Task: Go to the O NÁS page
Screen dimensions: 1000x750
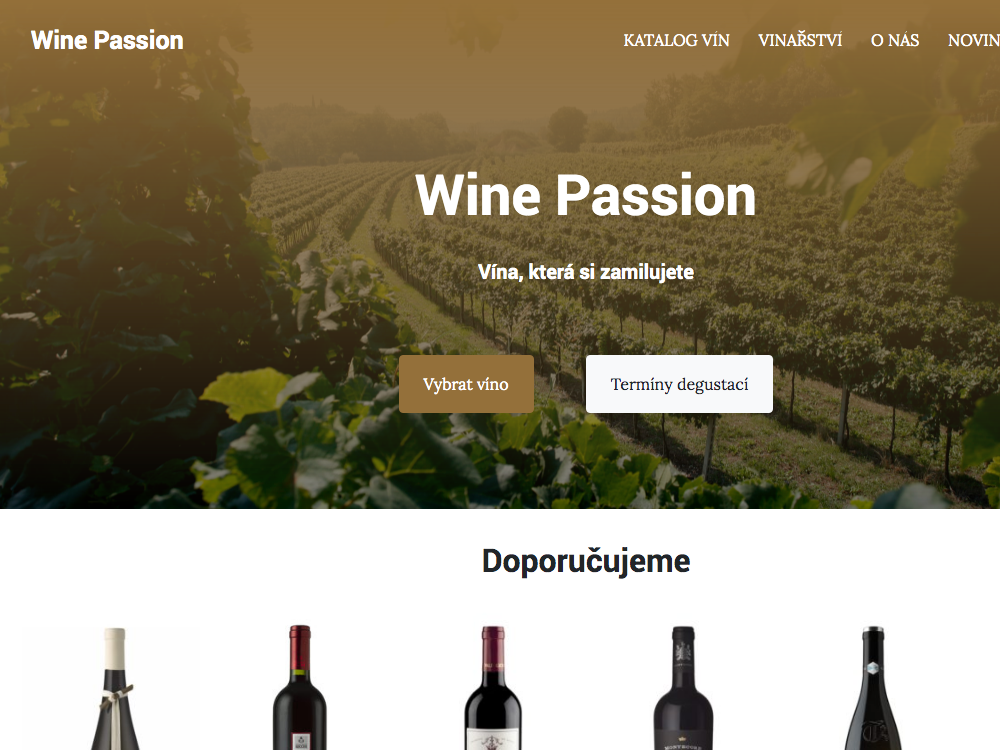Action: tap(895, 40)
